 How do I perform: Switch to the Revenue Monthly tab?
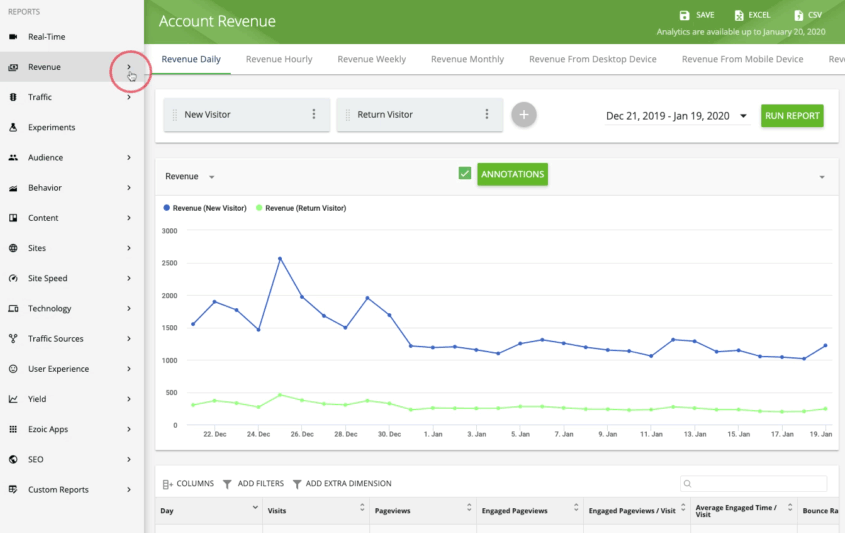[467, 59]
